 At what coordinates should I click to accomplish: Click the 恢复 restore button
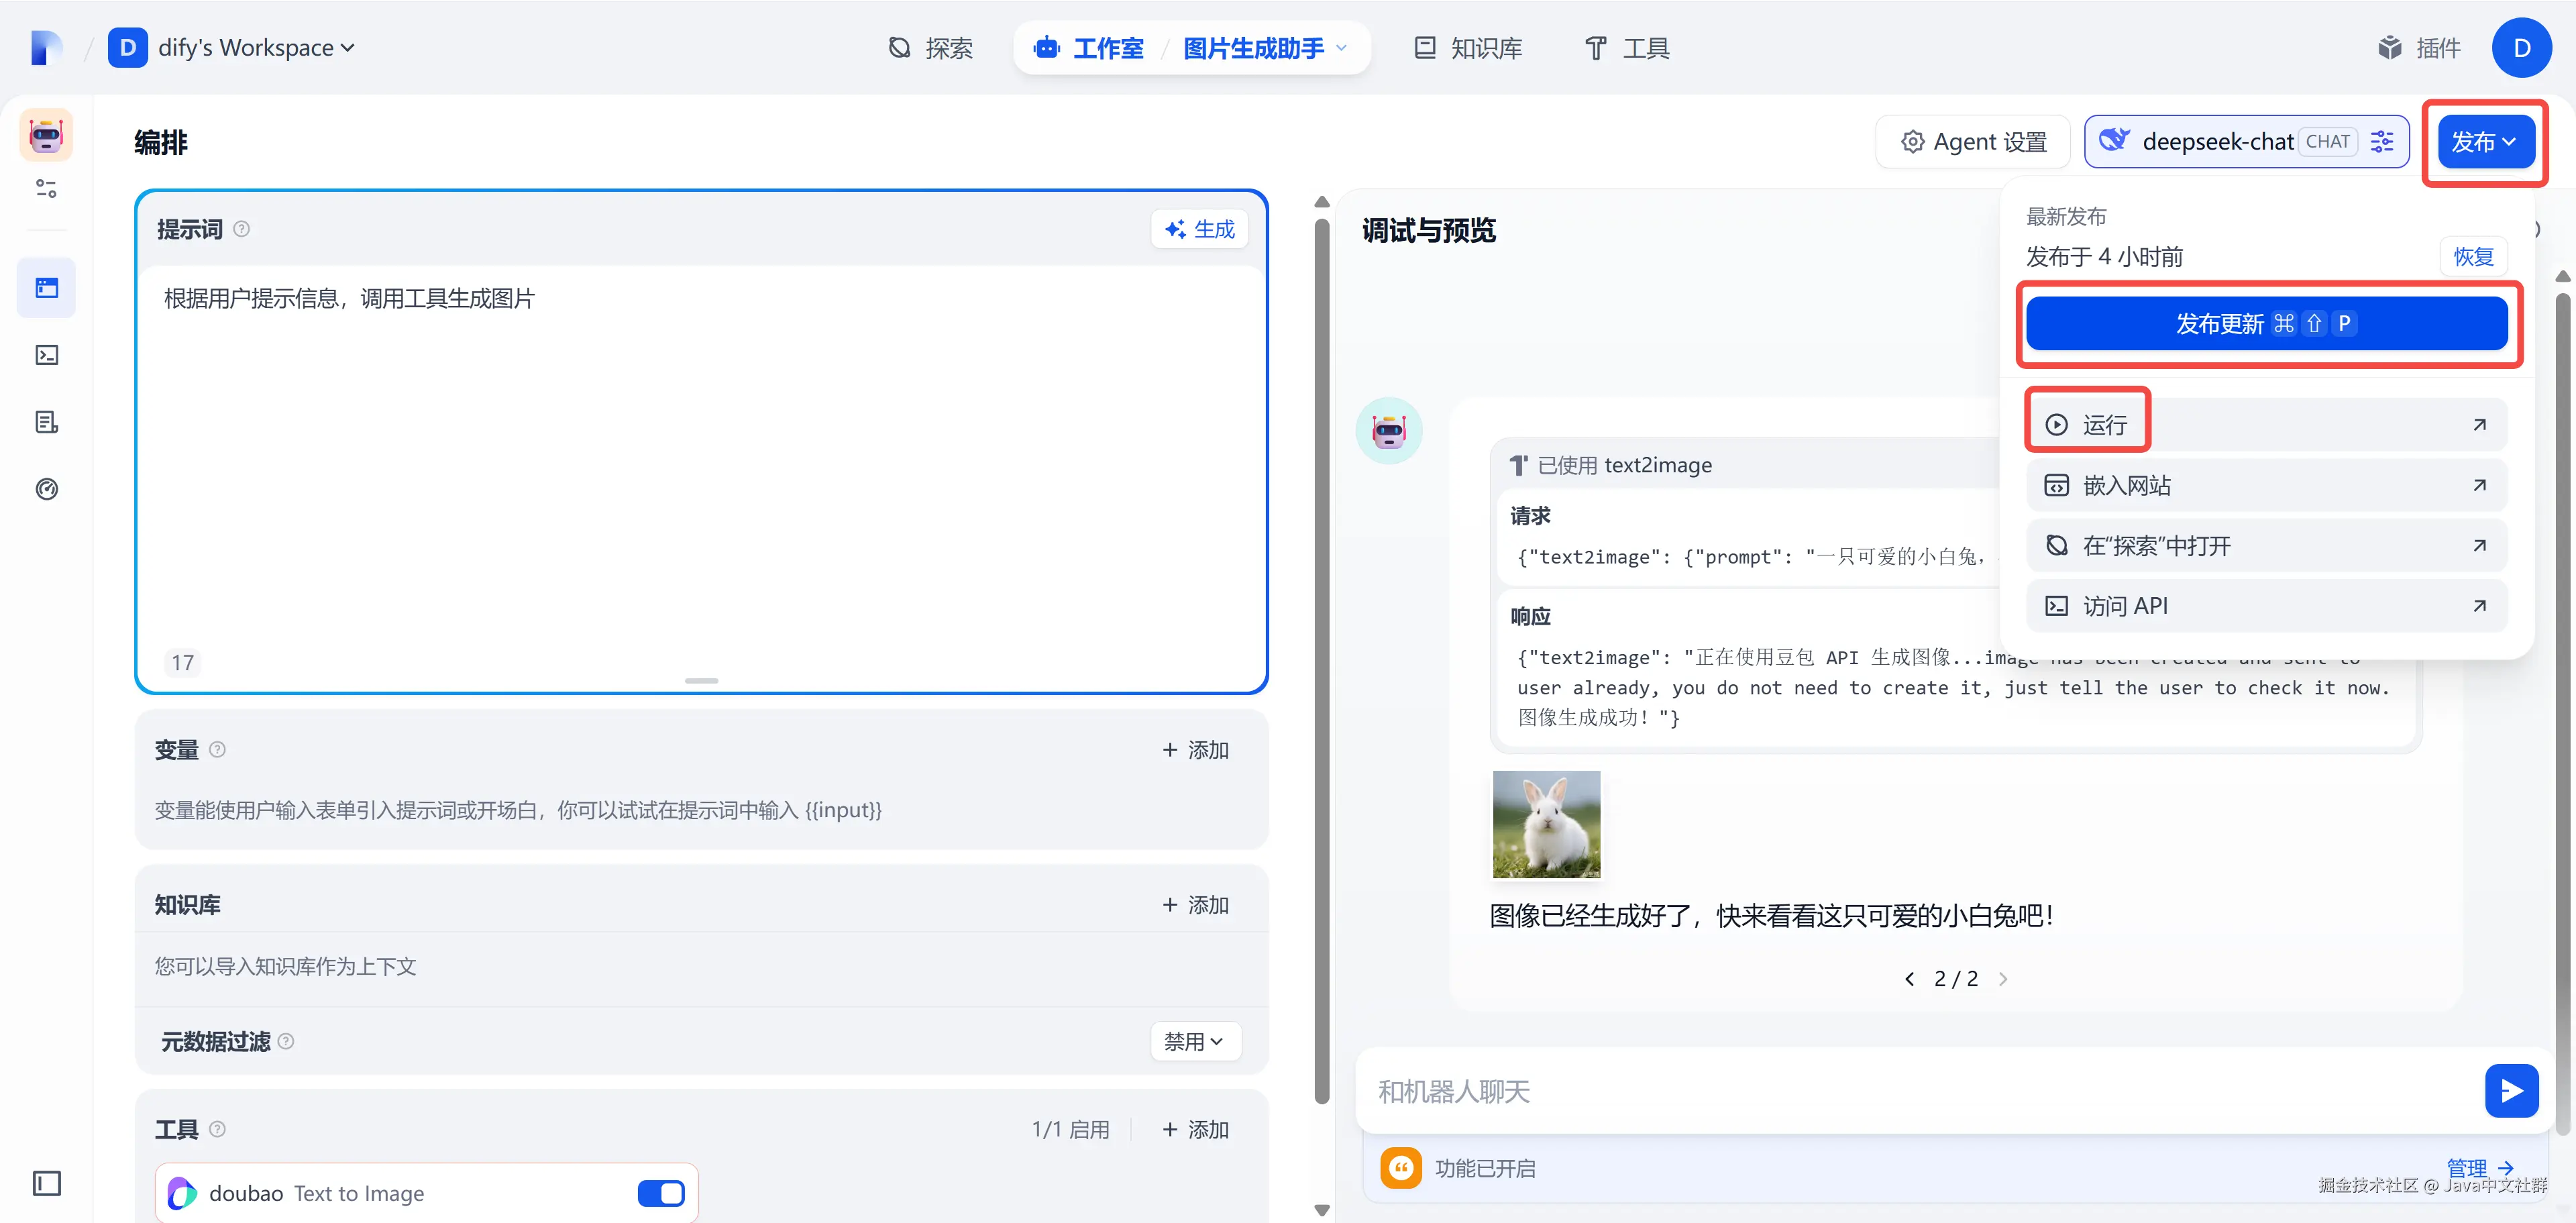click(x=2473, y=257)
